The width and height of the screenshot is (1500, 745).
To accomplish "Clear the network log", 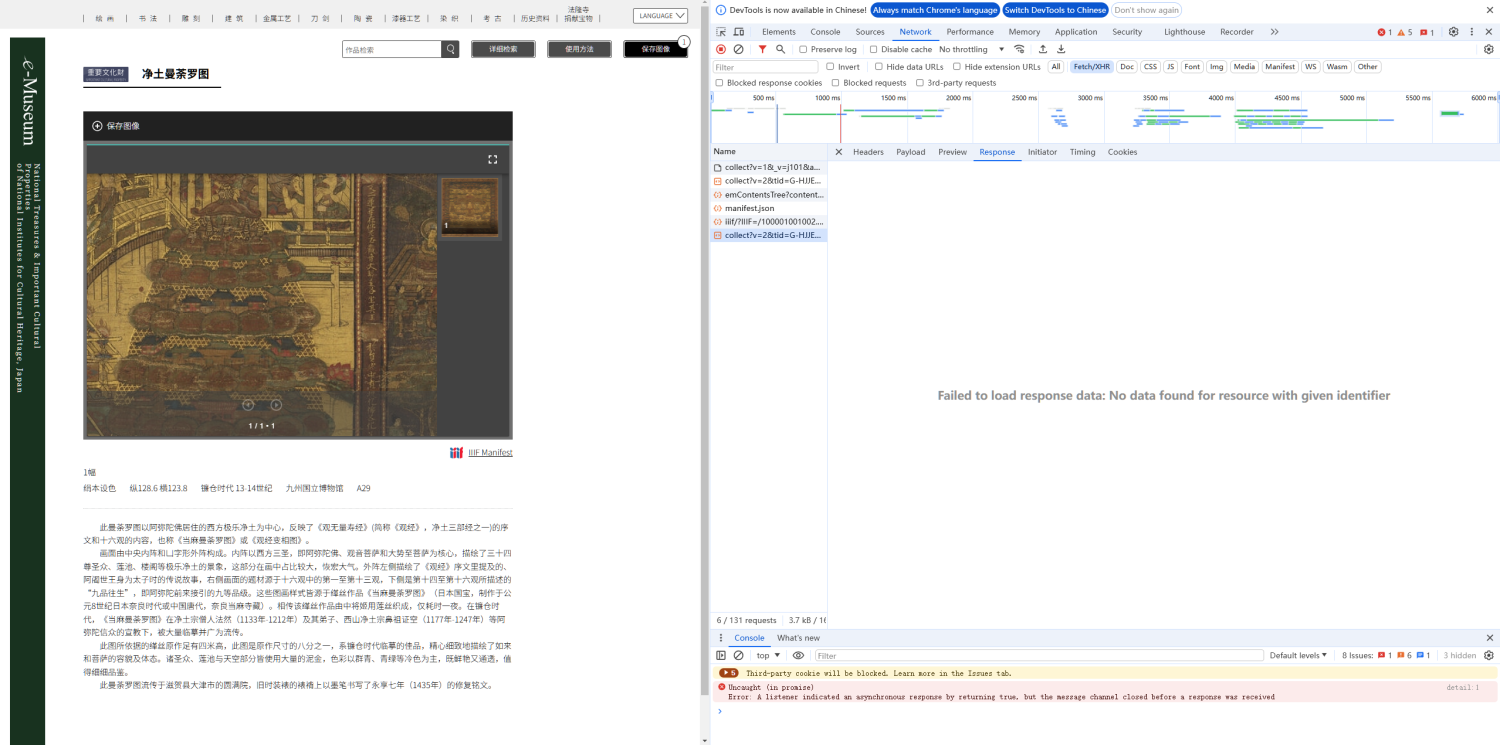I will pyautogui.click(x=738, y=49).
